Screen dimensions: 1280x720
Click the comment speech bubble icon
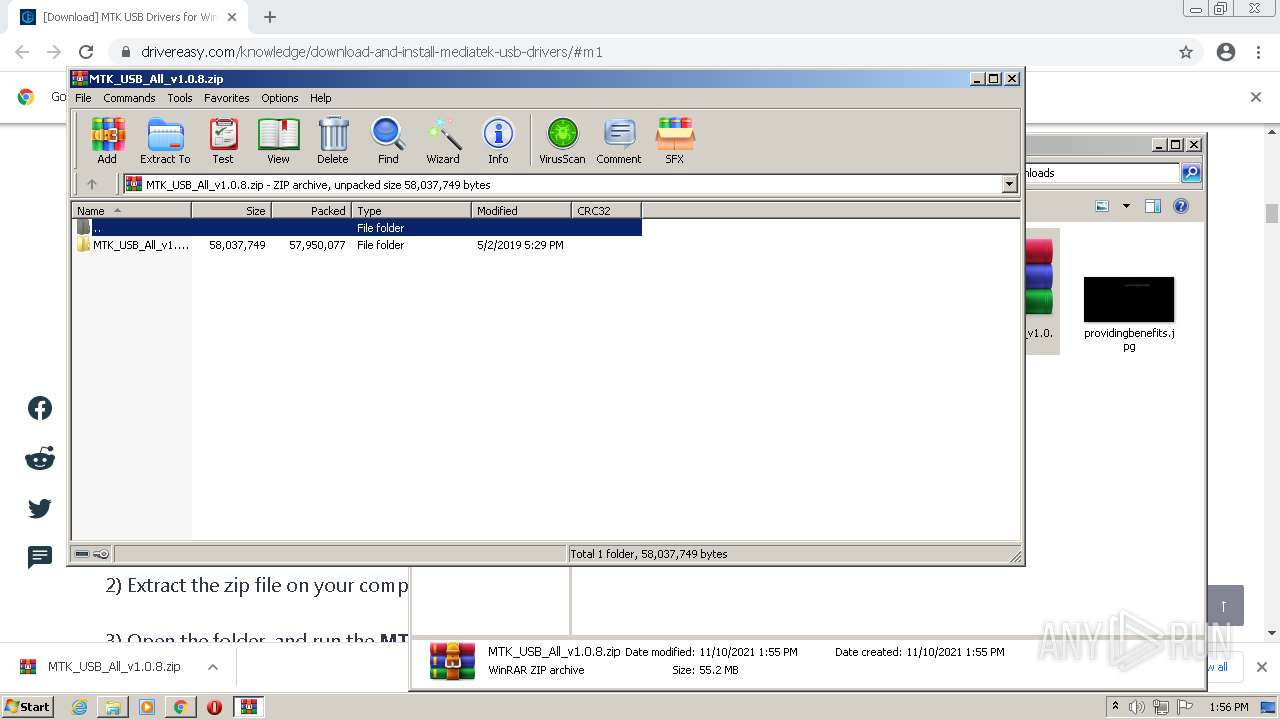40,557
